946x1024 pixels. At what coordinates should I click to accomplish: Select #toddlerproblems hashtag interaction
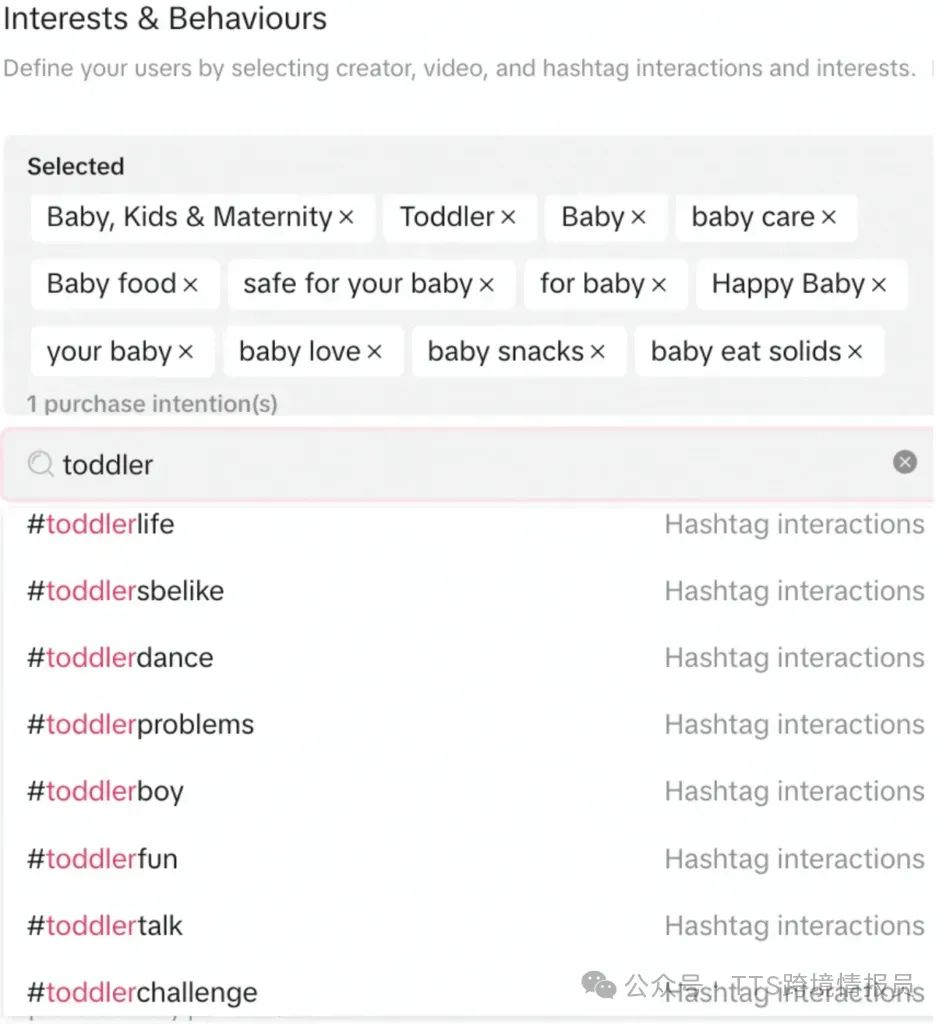[140, 725]
